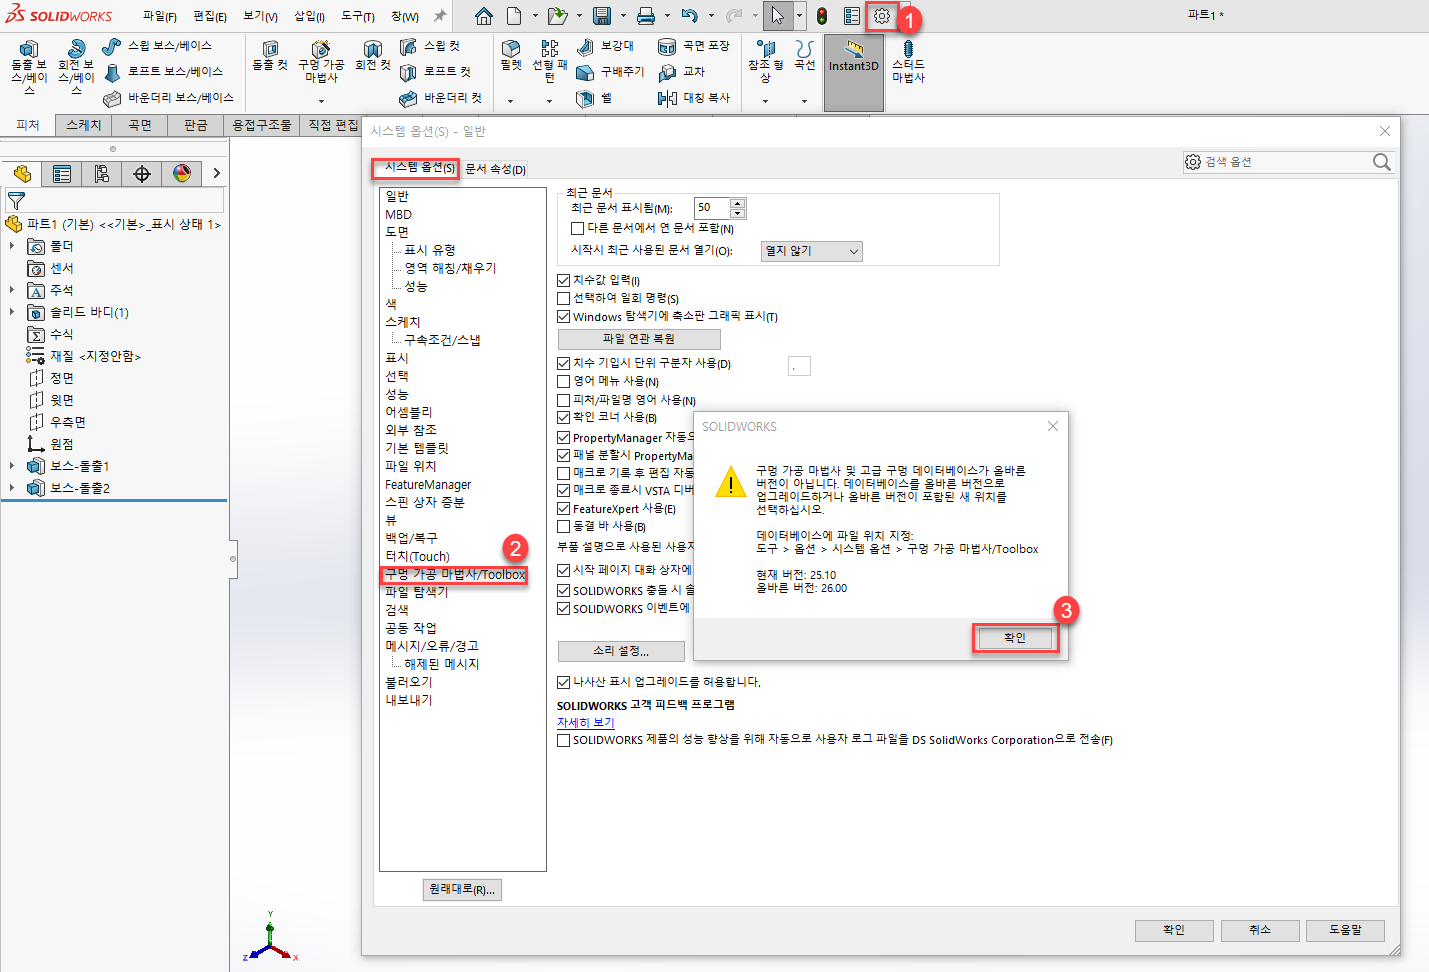Click the 곡면 포장 wrap tool
The image size is (1429, 972).
[x=694, y=46]
